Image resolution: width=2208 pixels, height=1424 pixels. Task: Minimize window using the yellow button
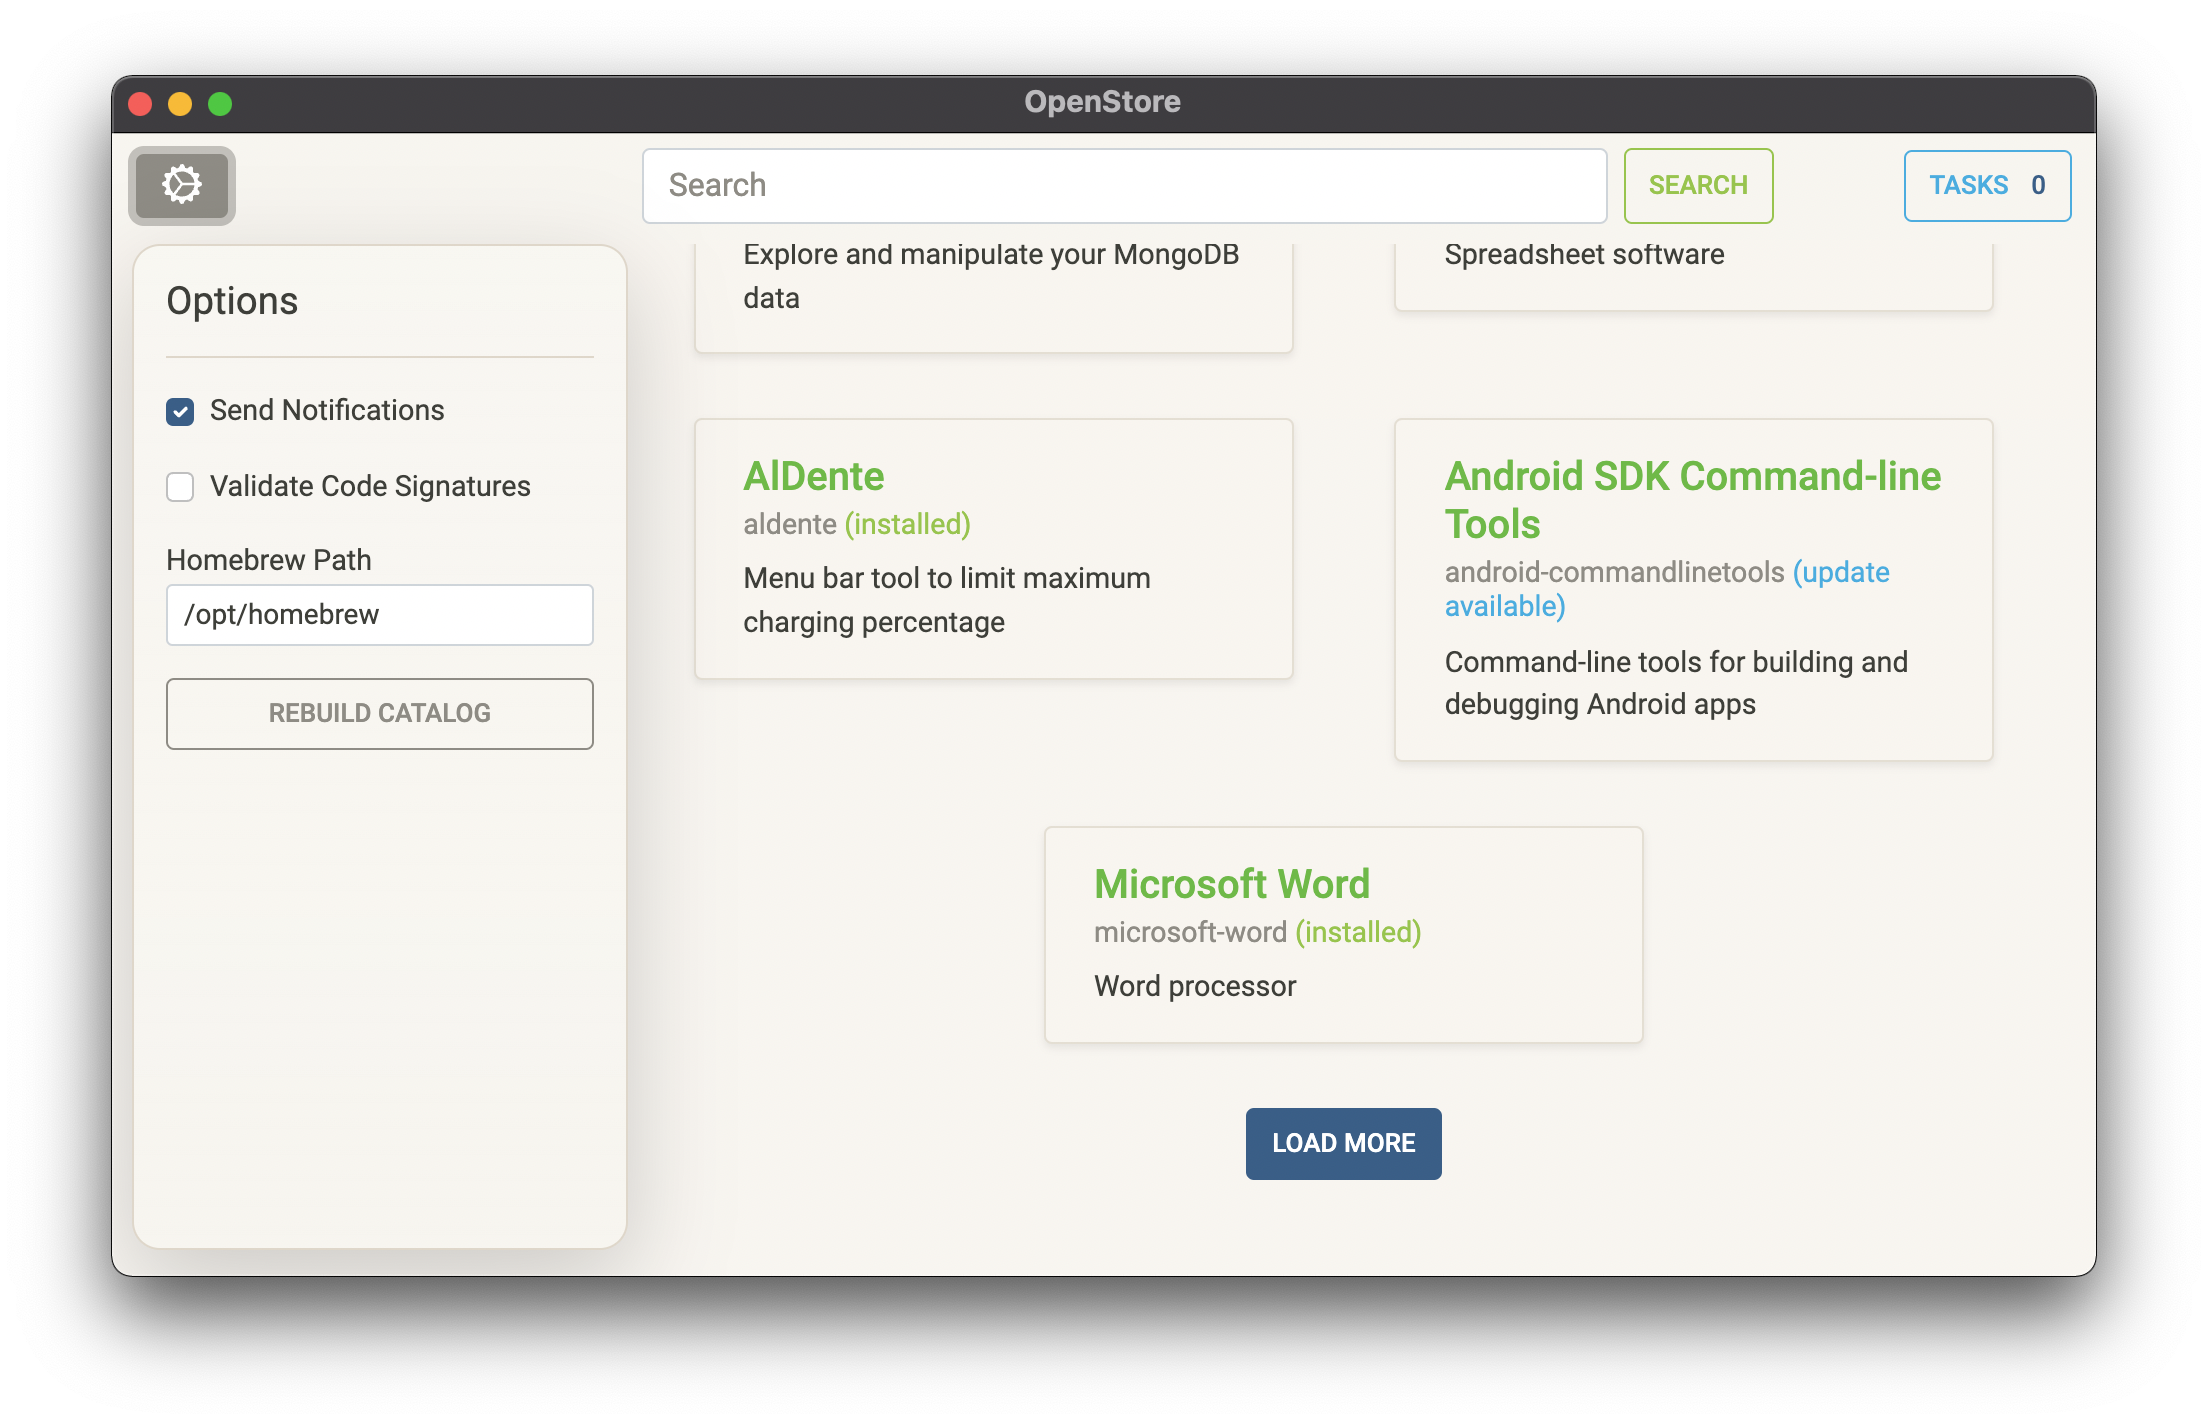pyautogui.click(x=180, y=104)
